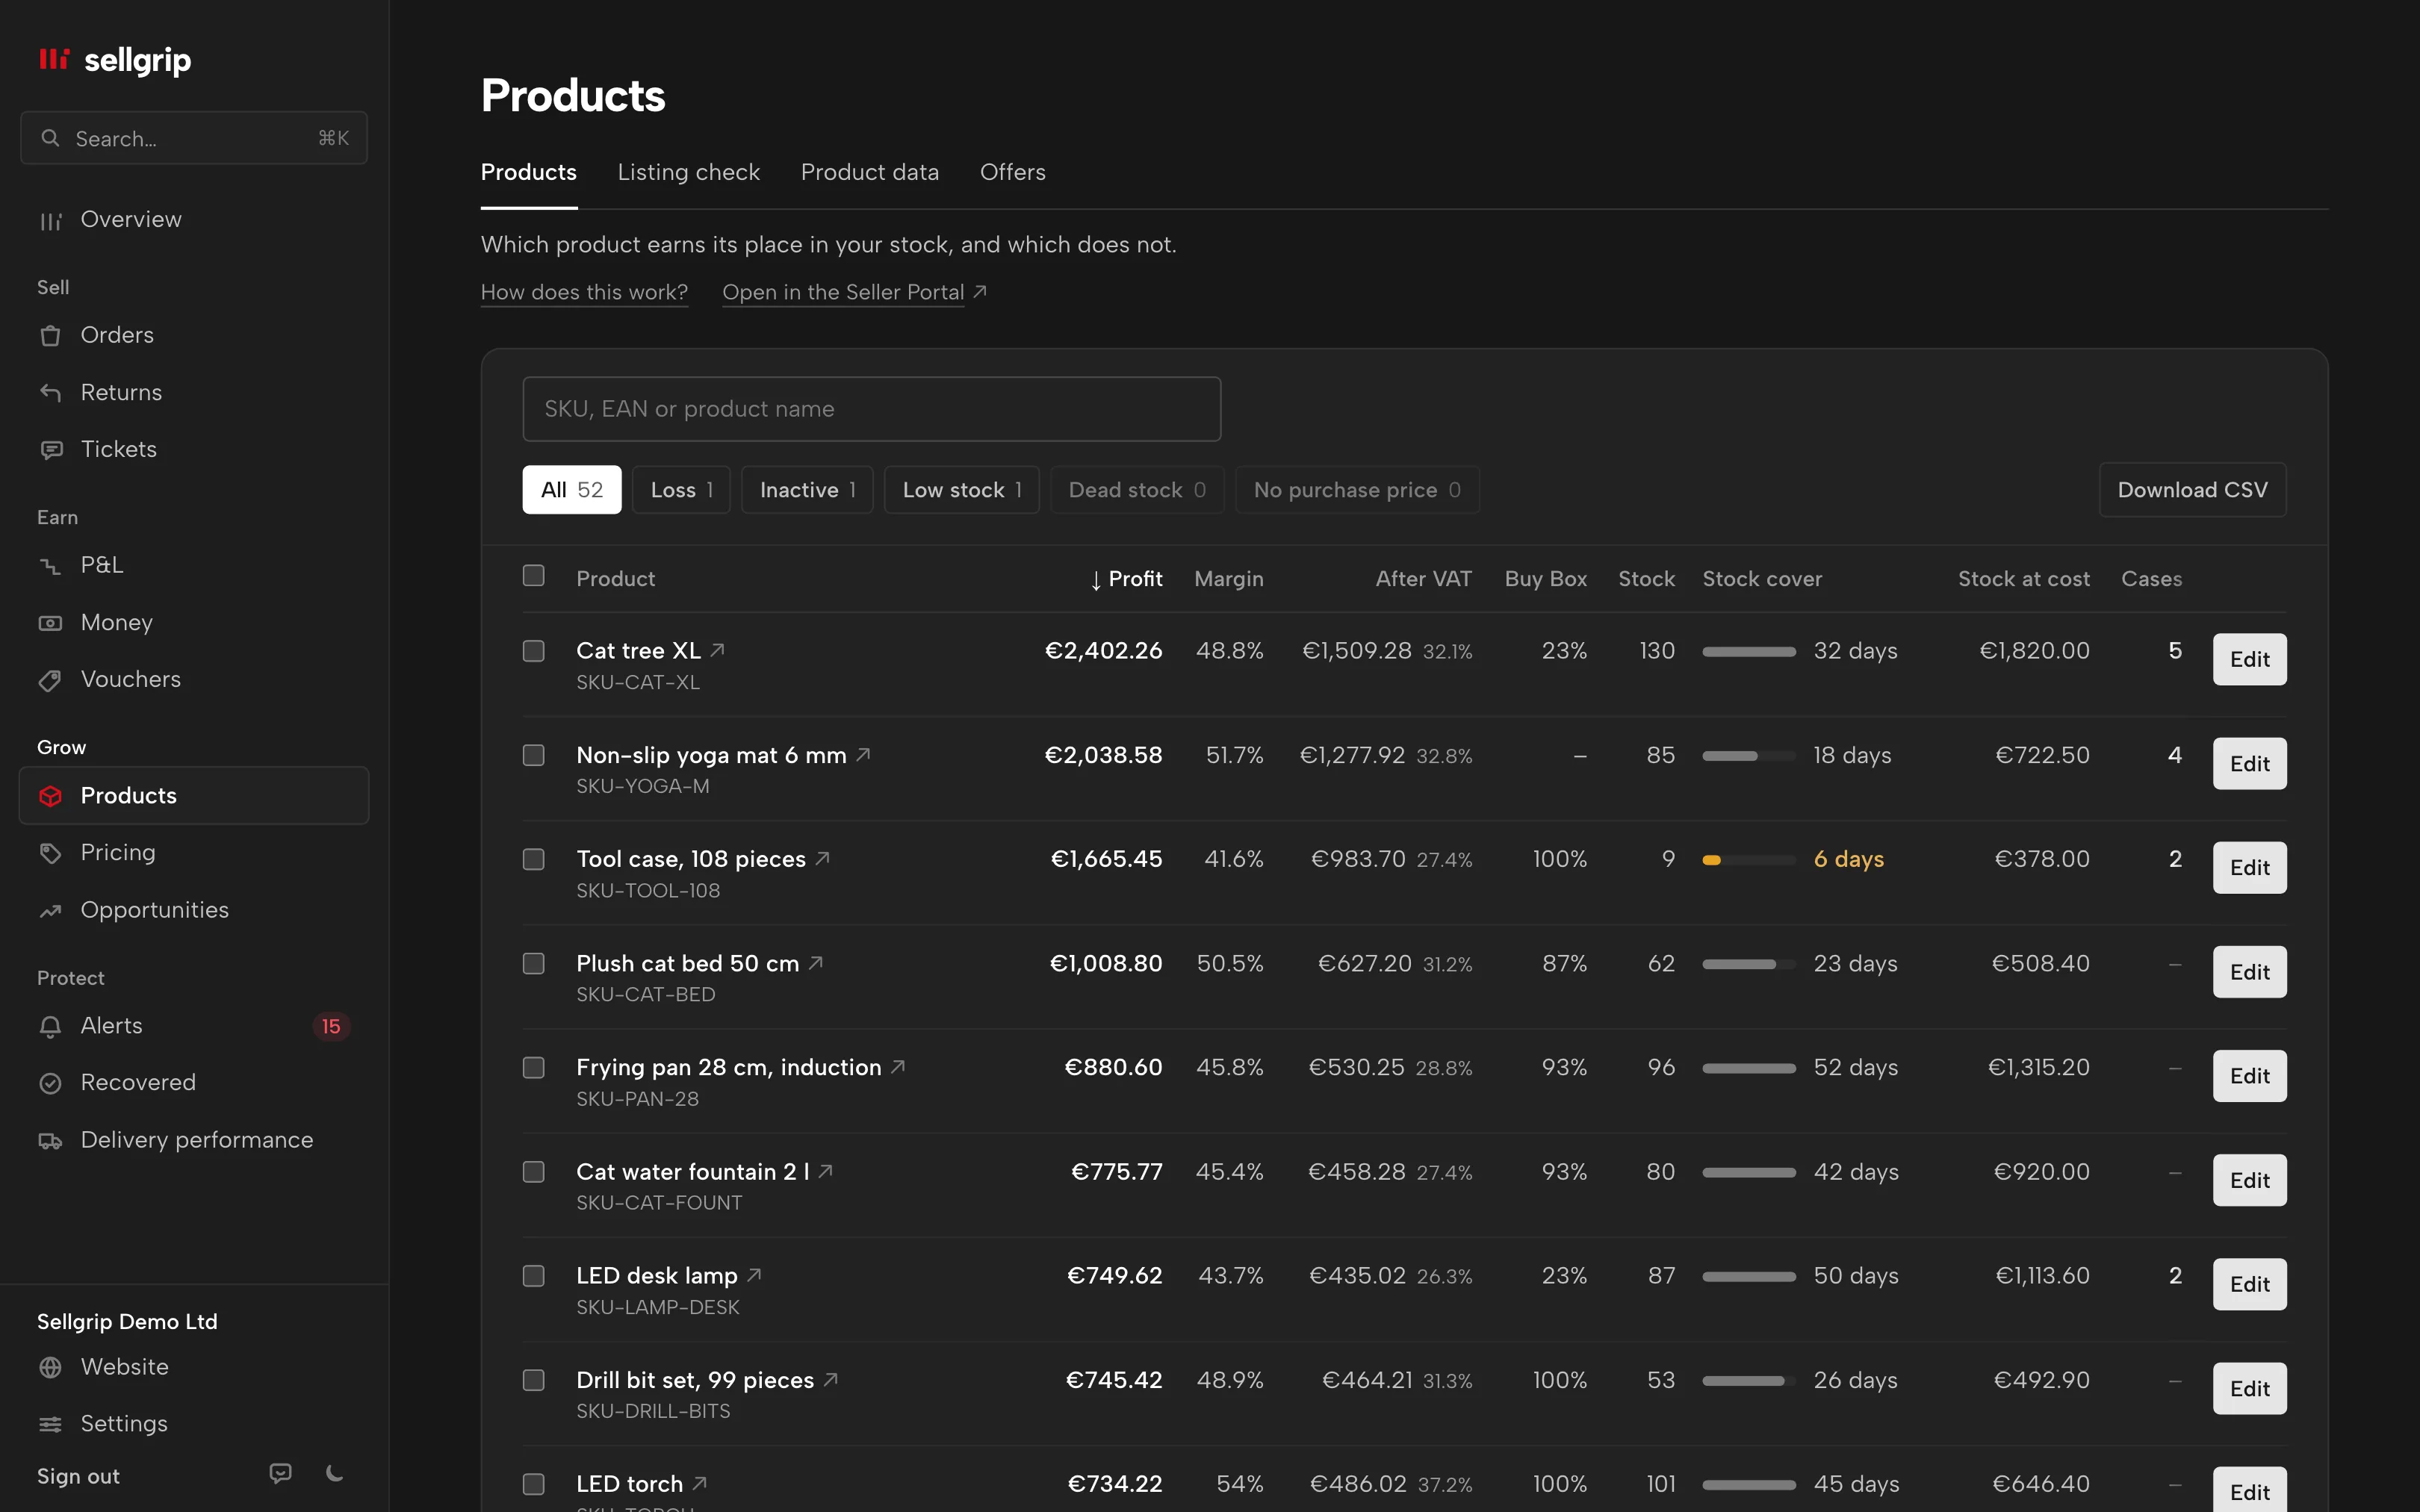Open Tickets with the chat icon
2420x1512 pixels.
pyautogui.click(x=50, y=450)
